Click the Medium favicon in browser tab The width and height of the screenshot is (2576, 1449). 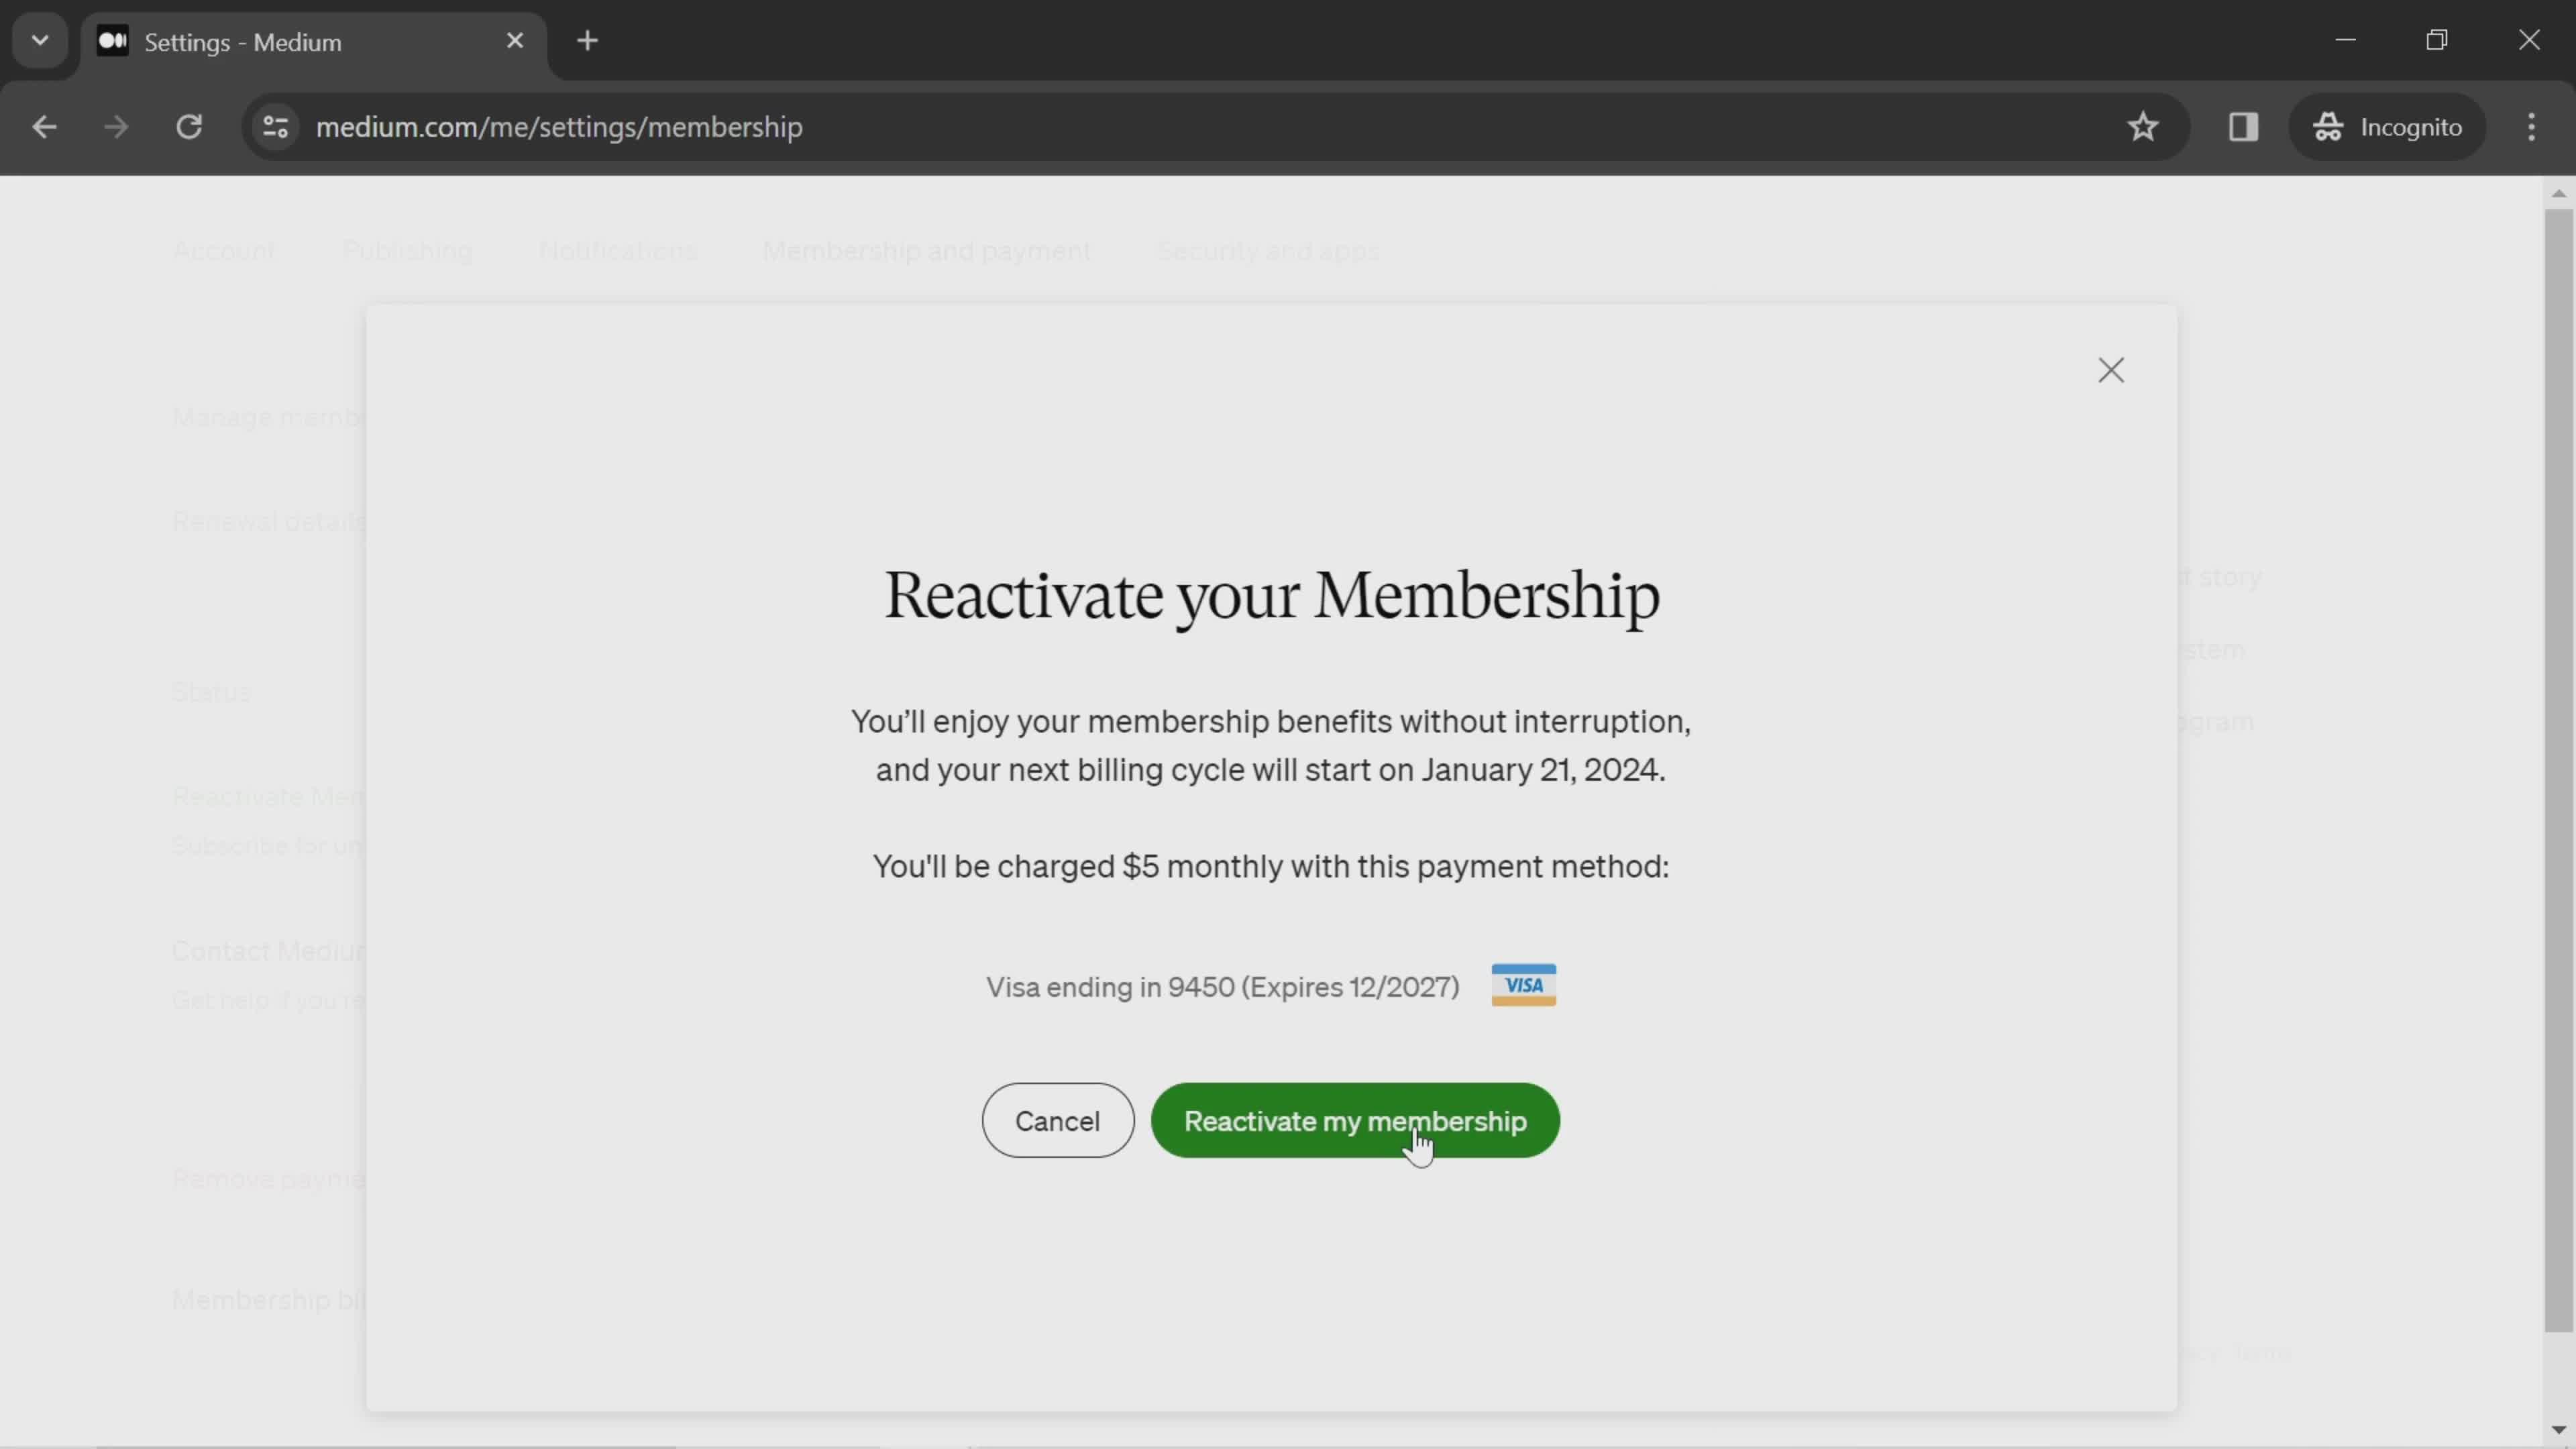111,41
